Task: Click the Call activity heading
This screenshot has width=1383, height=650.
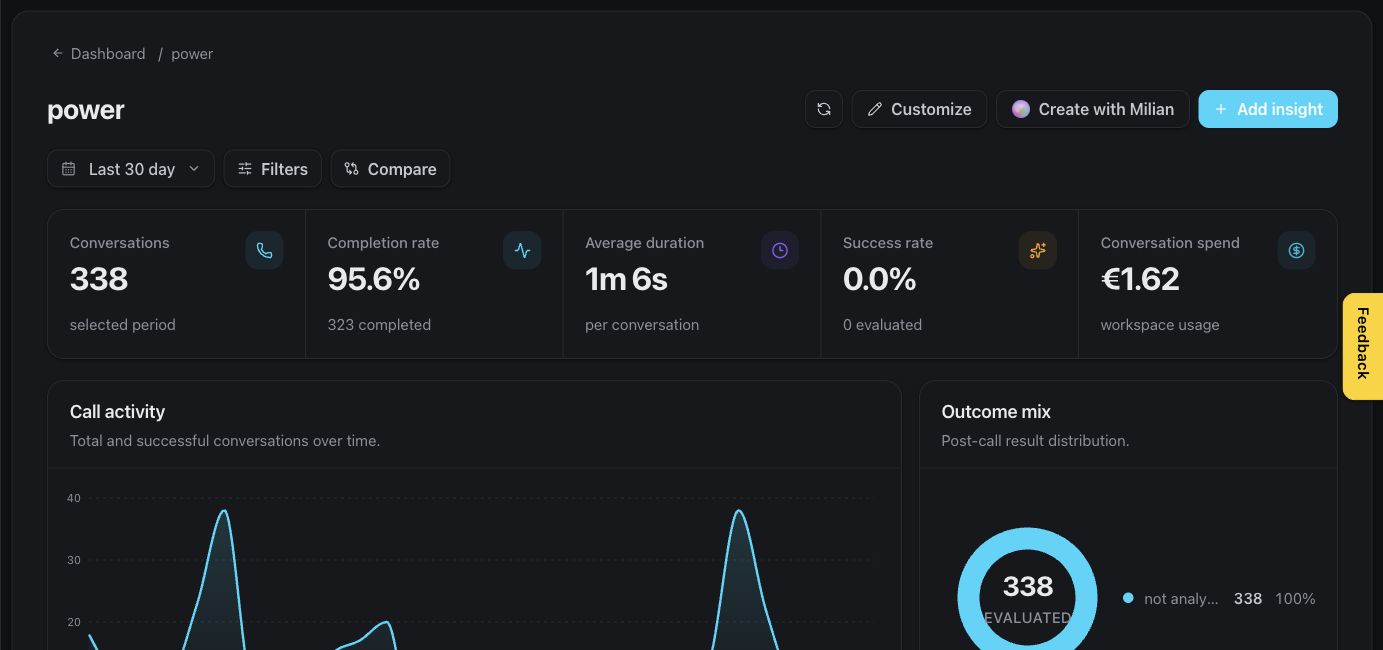Action: coord(117,412)
